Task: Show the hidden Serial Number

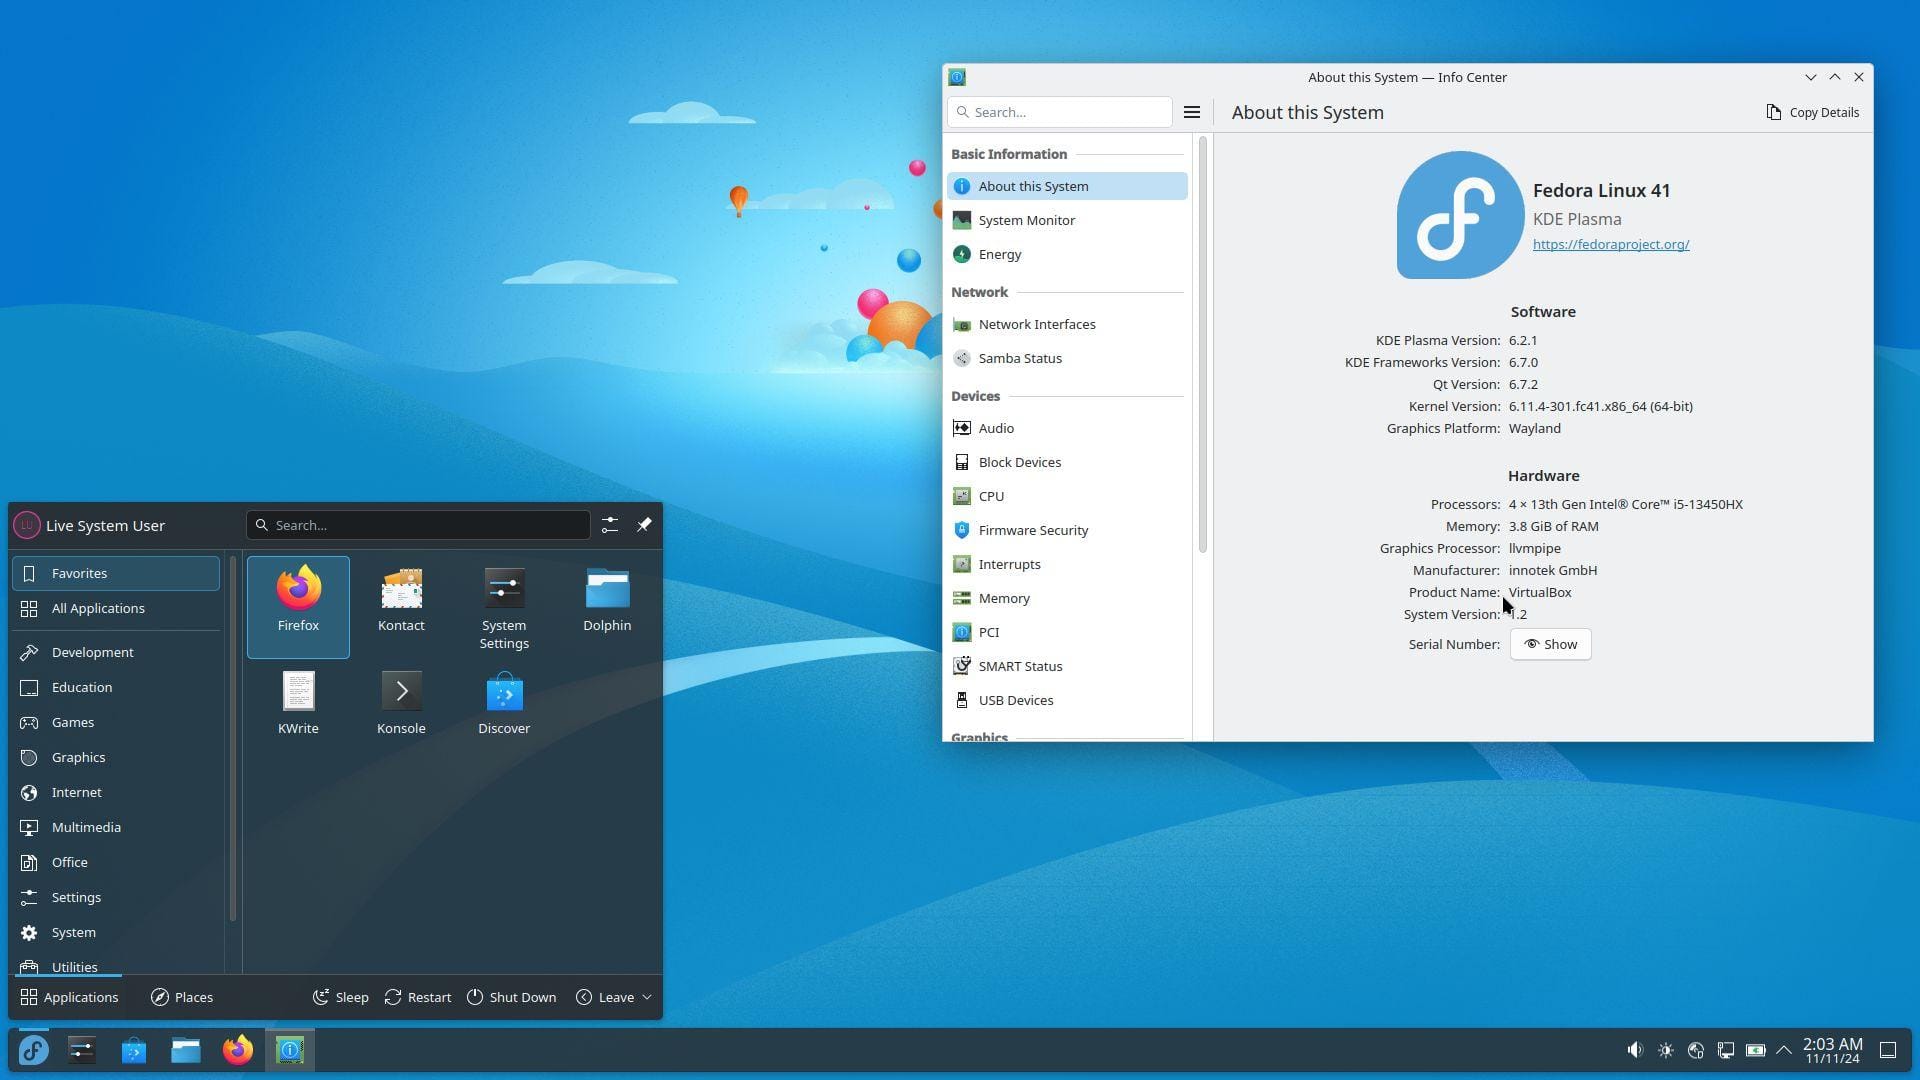Action: coord(1549,644)
